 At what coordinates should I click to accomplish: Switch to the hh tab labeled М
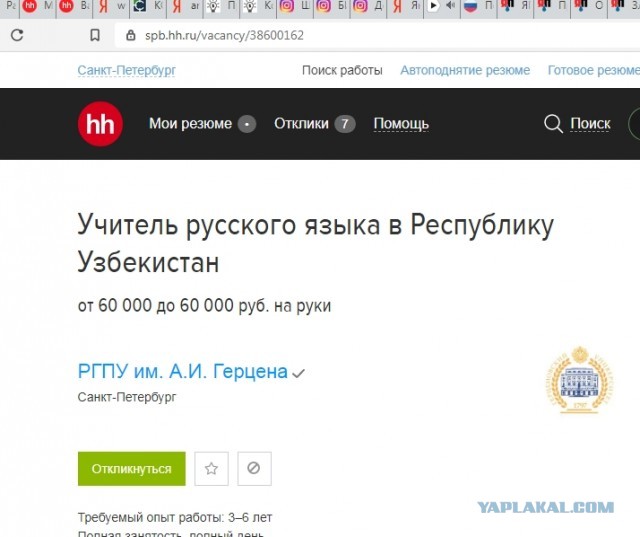[x=38, y=6]
